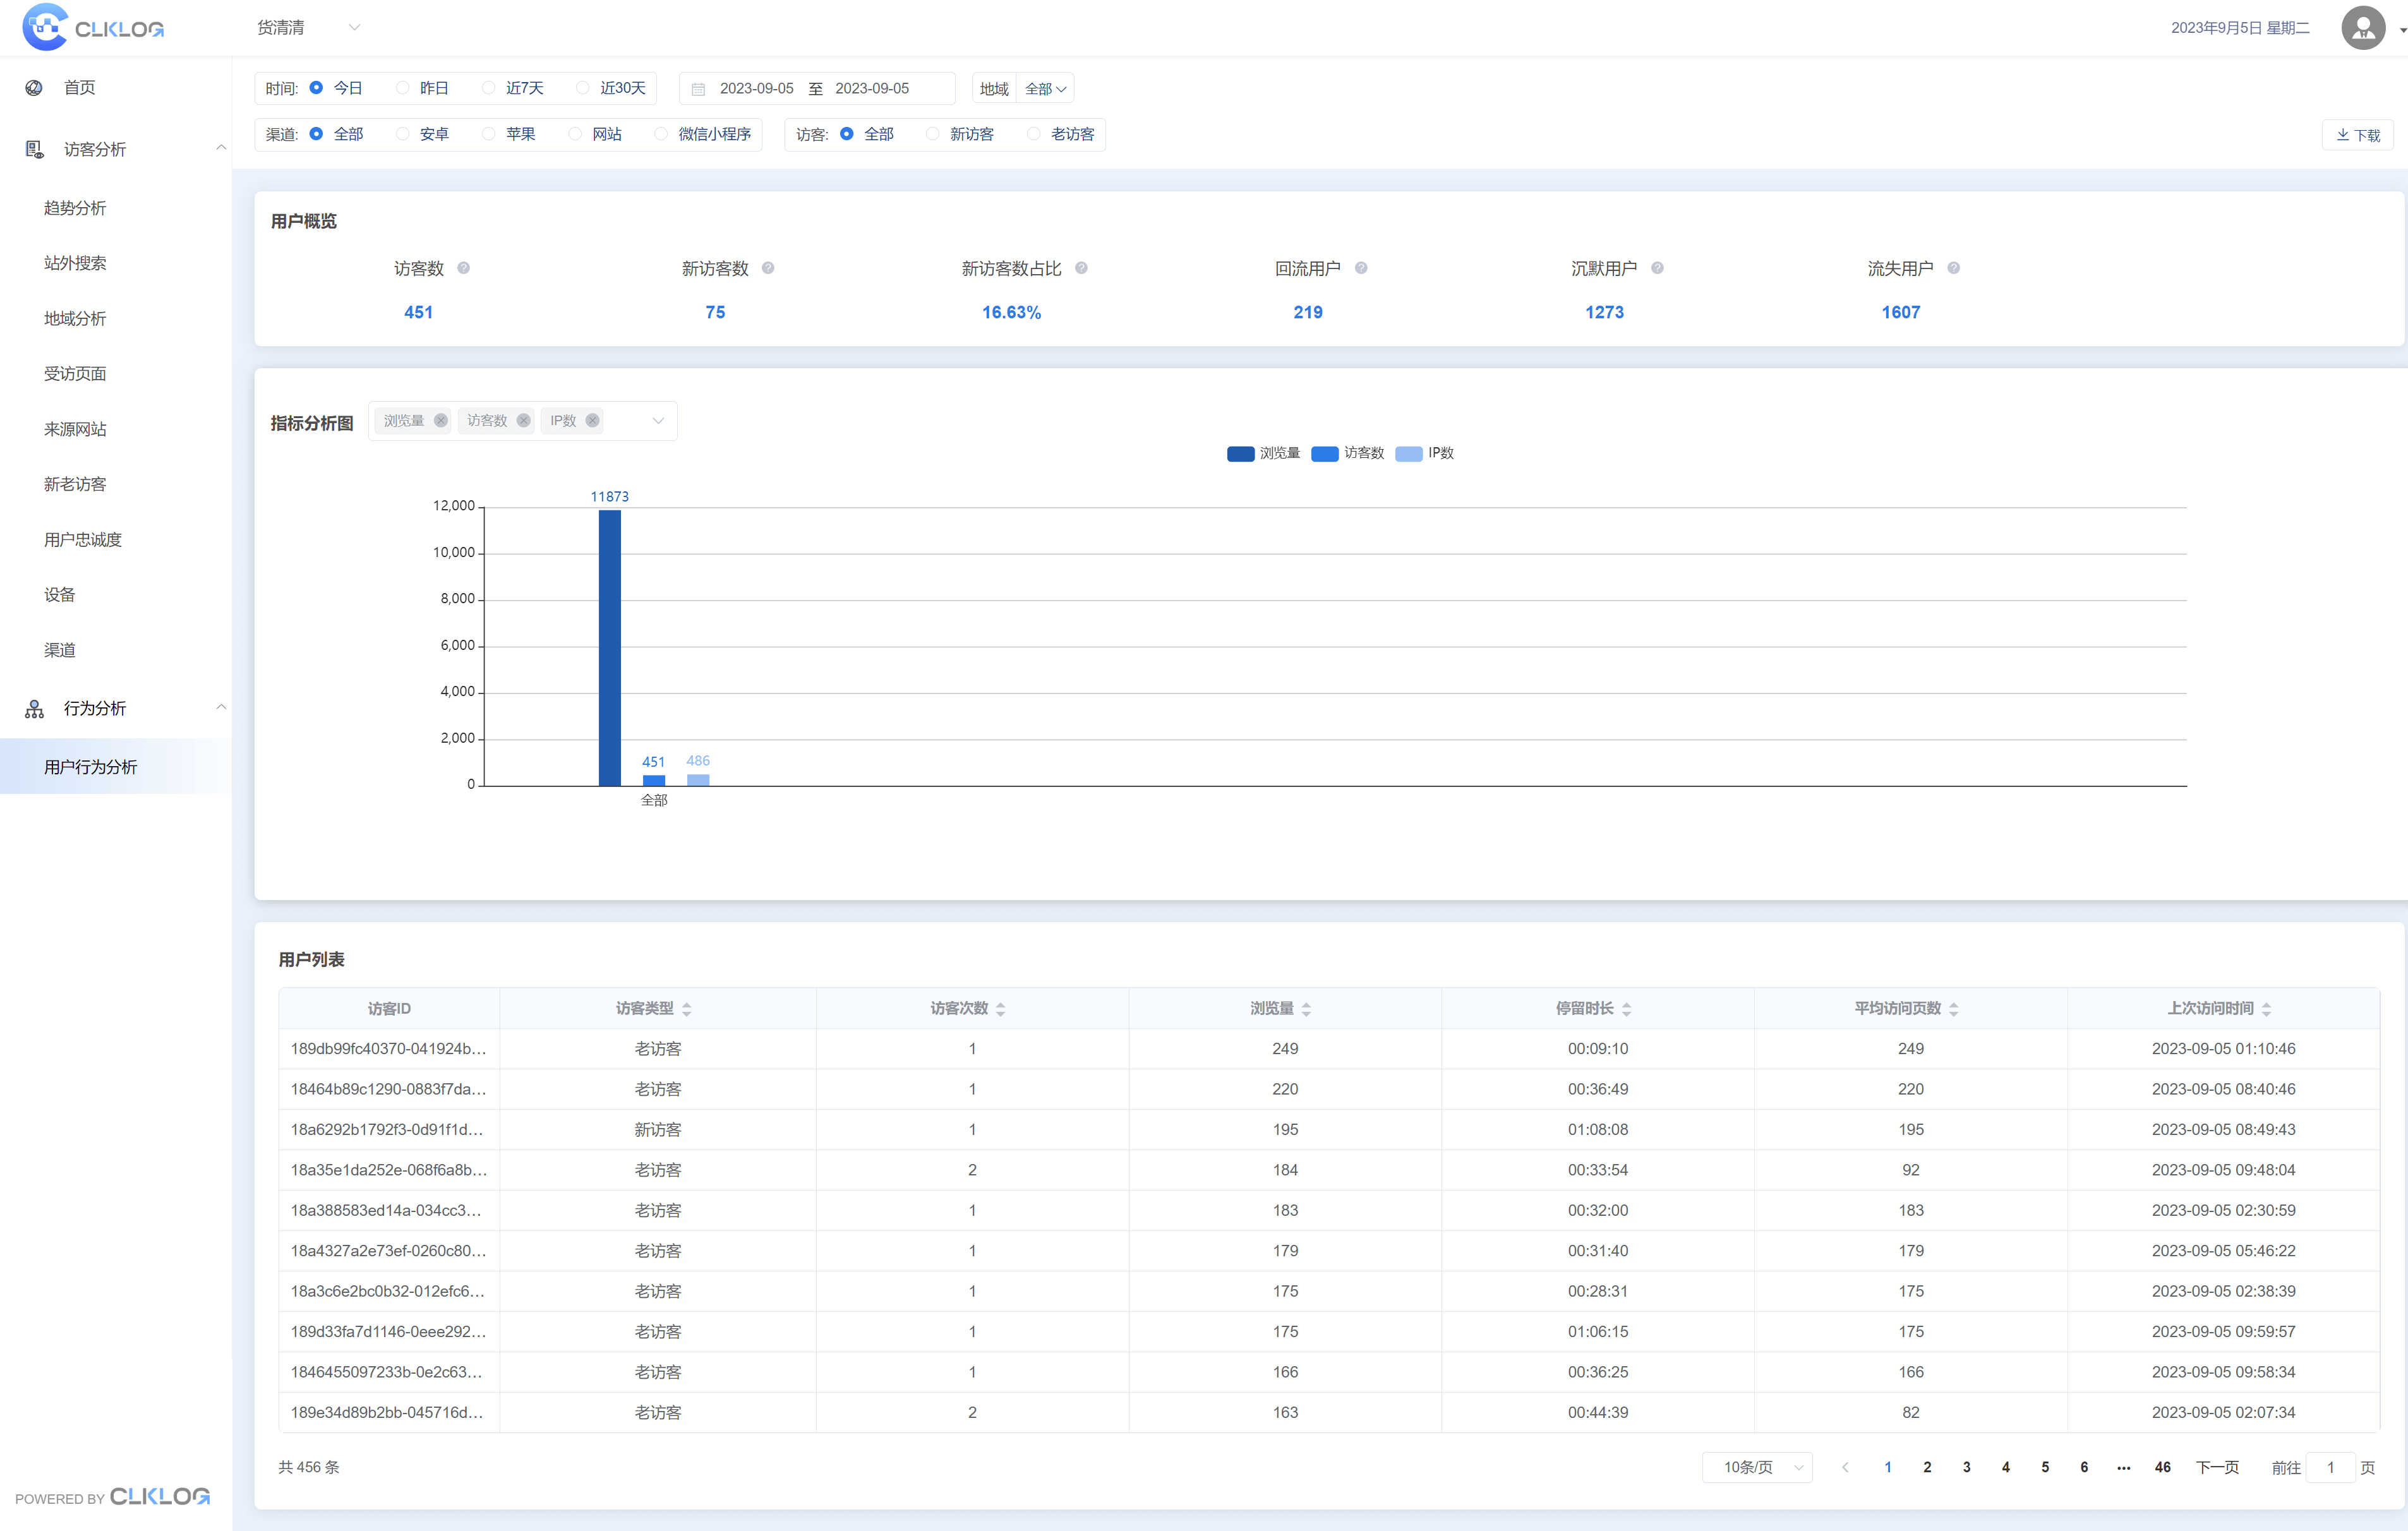Remove the IP数 tag from metric selector

[593, 421]
